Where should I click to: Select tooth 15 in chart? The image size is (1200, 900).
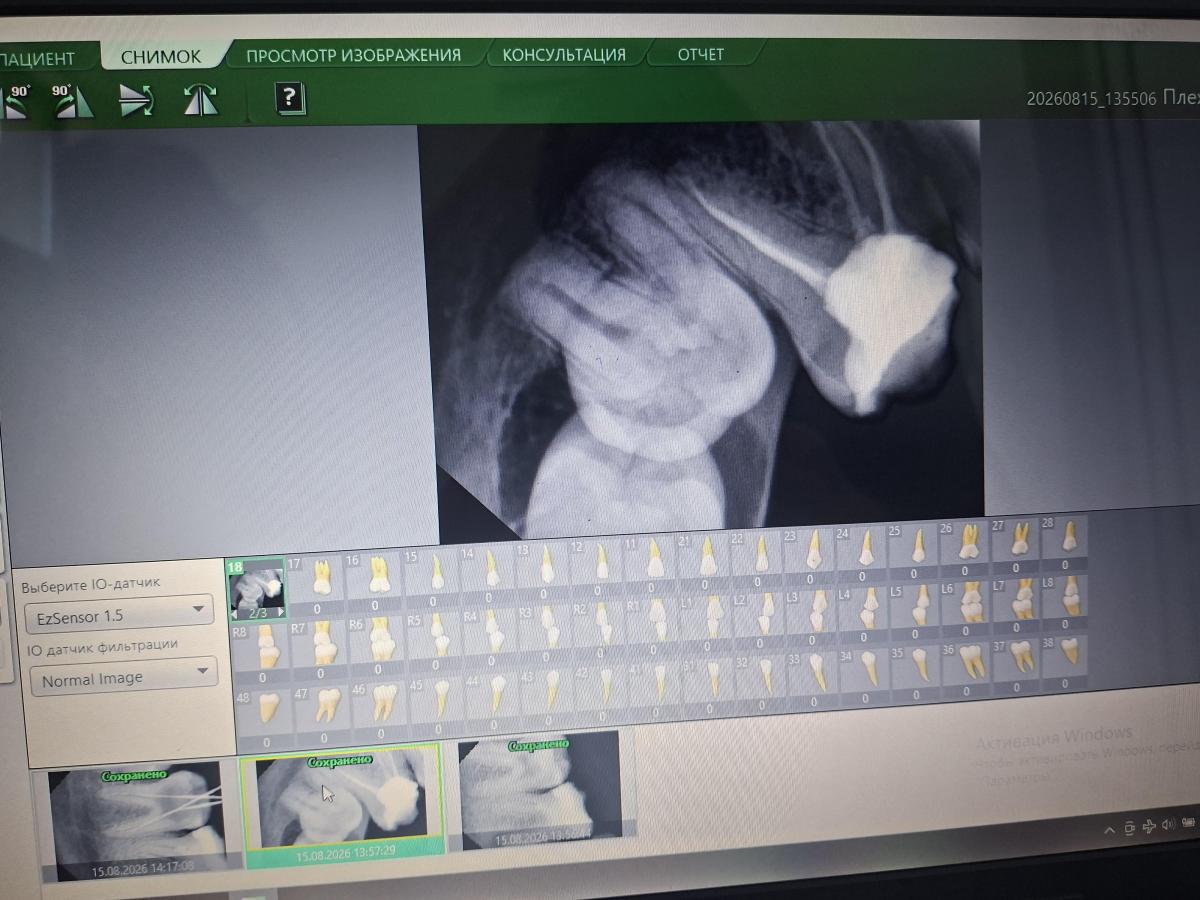(432, 578)
